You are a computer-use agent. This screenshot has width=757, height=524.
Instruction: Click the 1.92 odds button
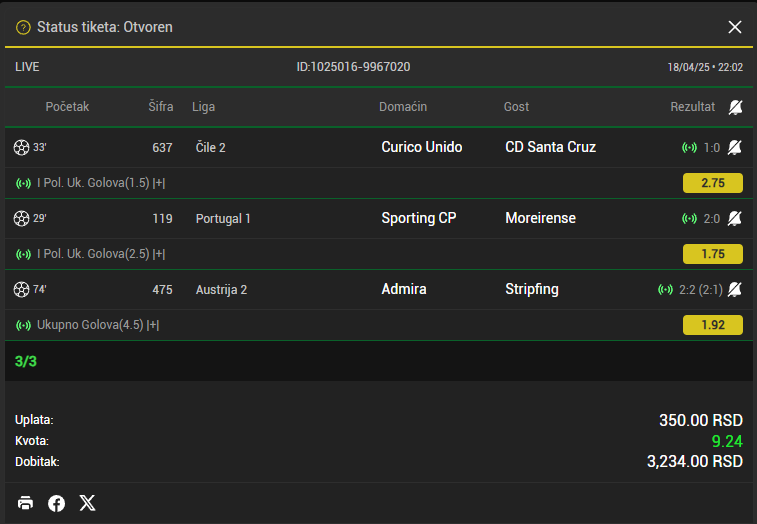coord(712,325)
